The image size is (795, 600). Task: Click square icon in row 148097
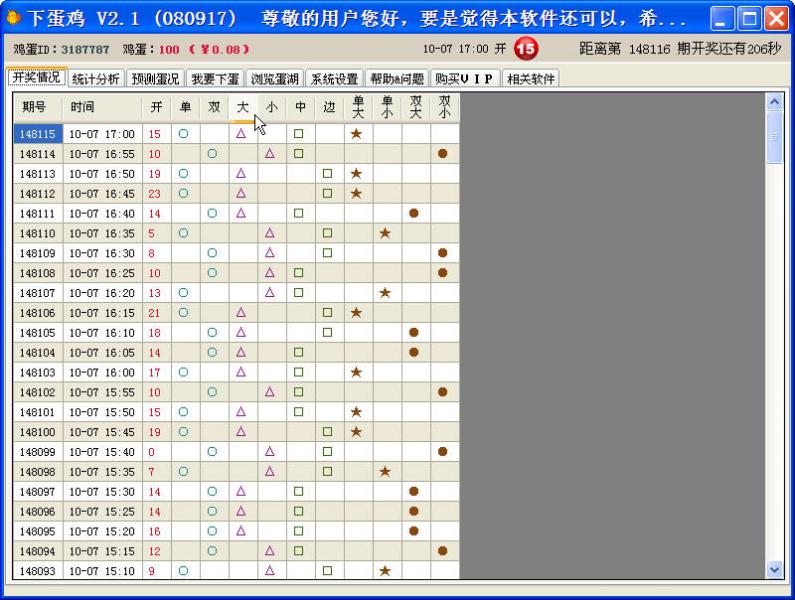click(299, 491)
